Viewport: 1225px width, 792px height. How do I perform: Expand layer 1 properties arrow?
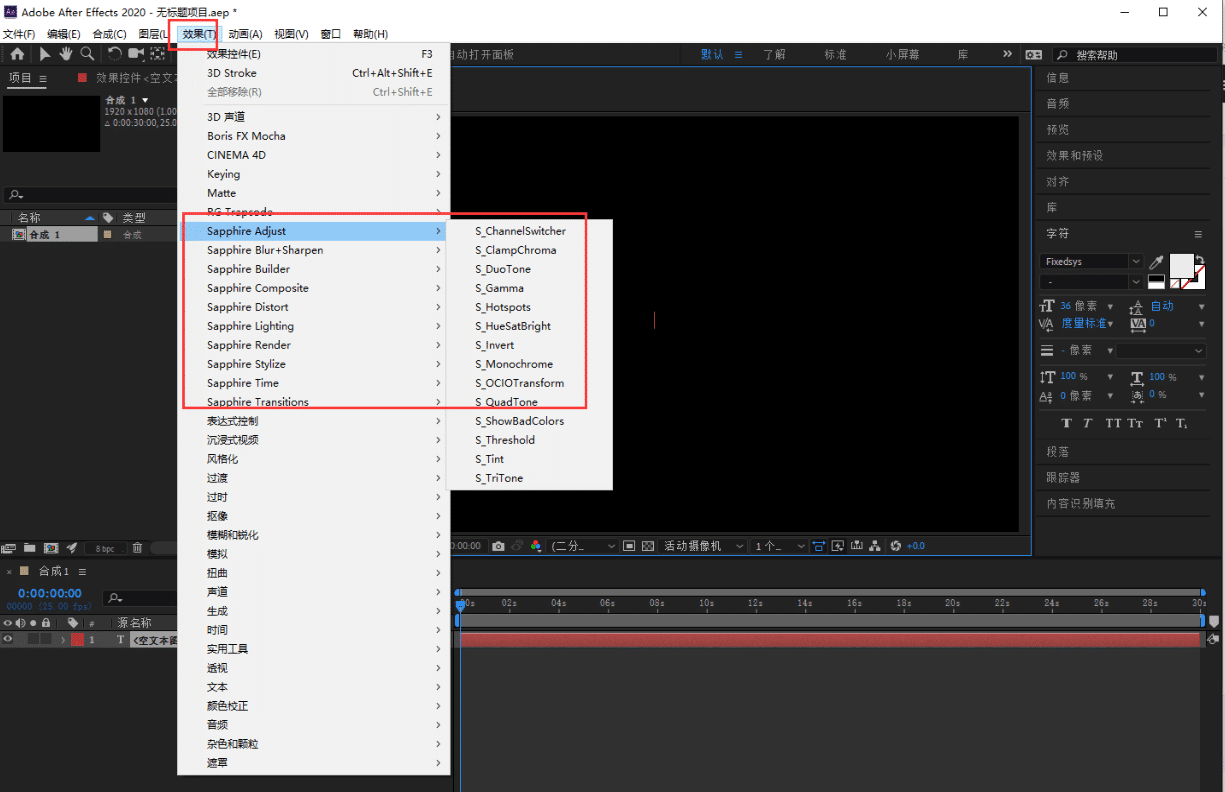(63, 640)
